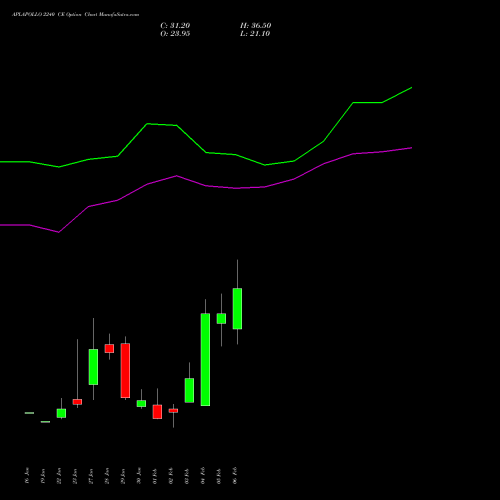This screenshot has height=500, width=500.
Task: Select the red candle for 01 Feb
Action: (x=157, y=412)
